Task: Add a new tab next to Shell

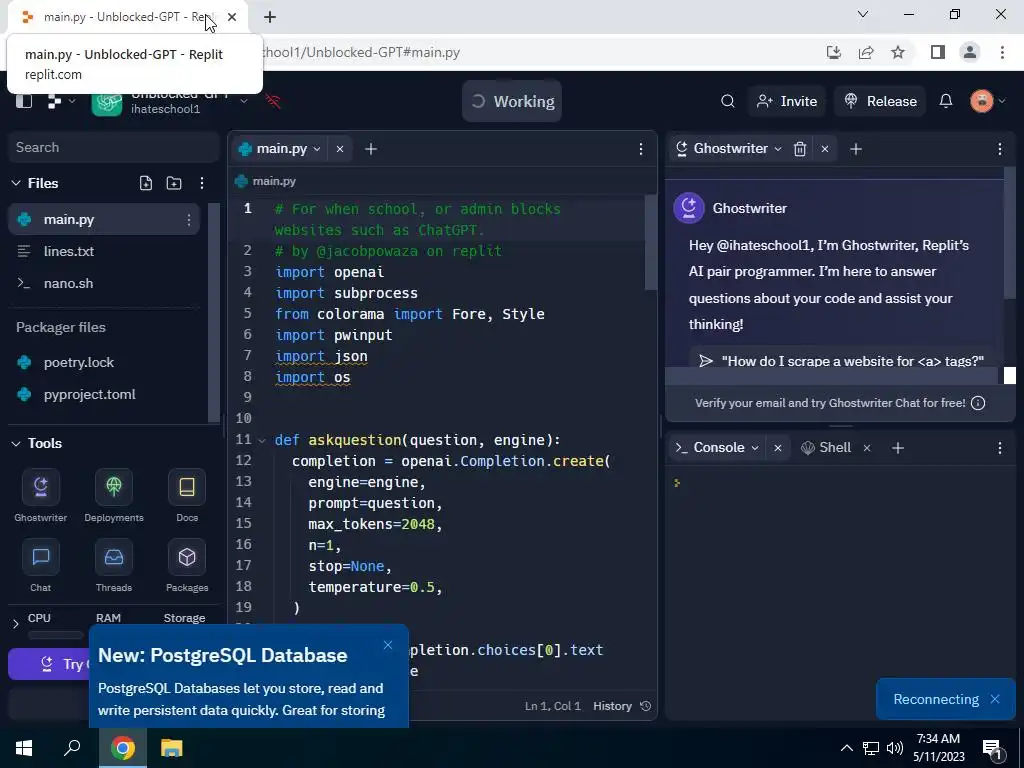Action: coord(898,448)
